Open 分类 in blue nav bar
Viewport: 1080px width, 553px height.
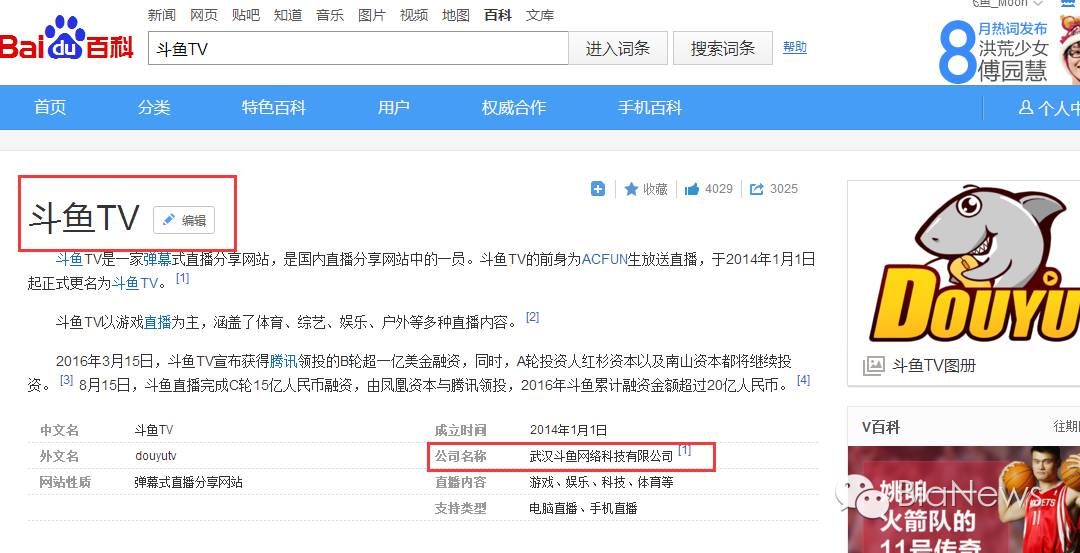click(154, 107)
